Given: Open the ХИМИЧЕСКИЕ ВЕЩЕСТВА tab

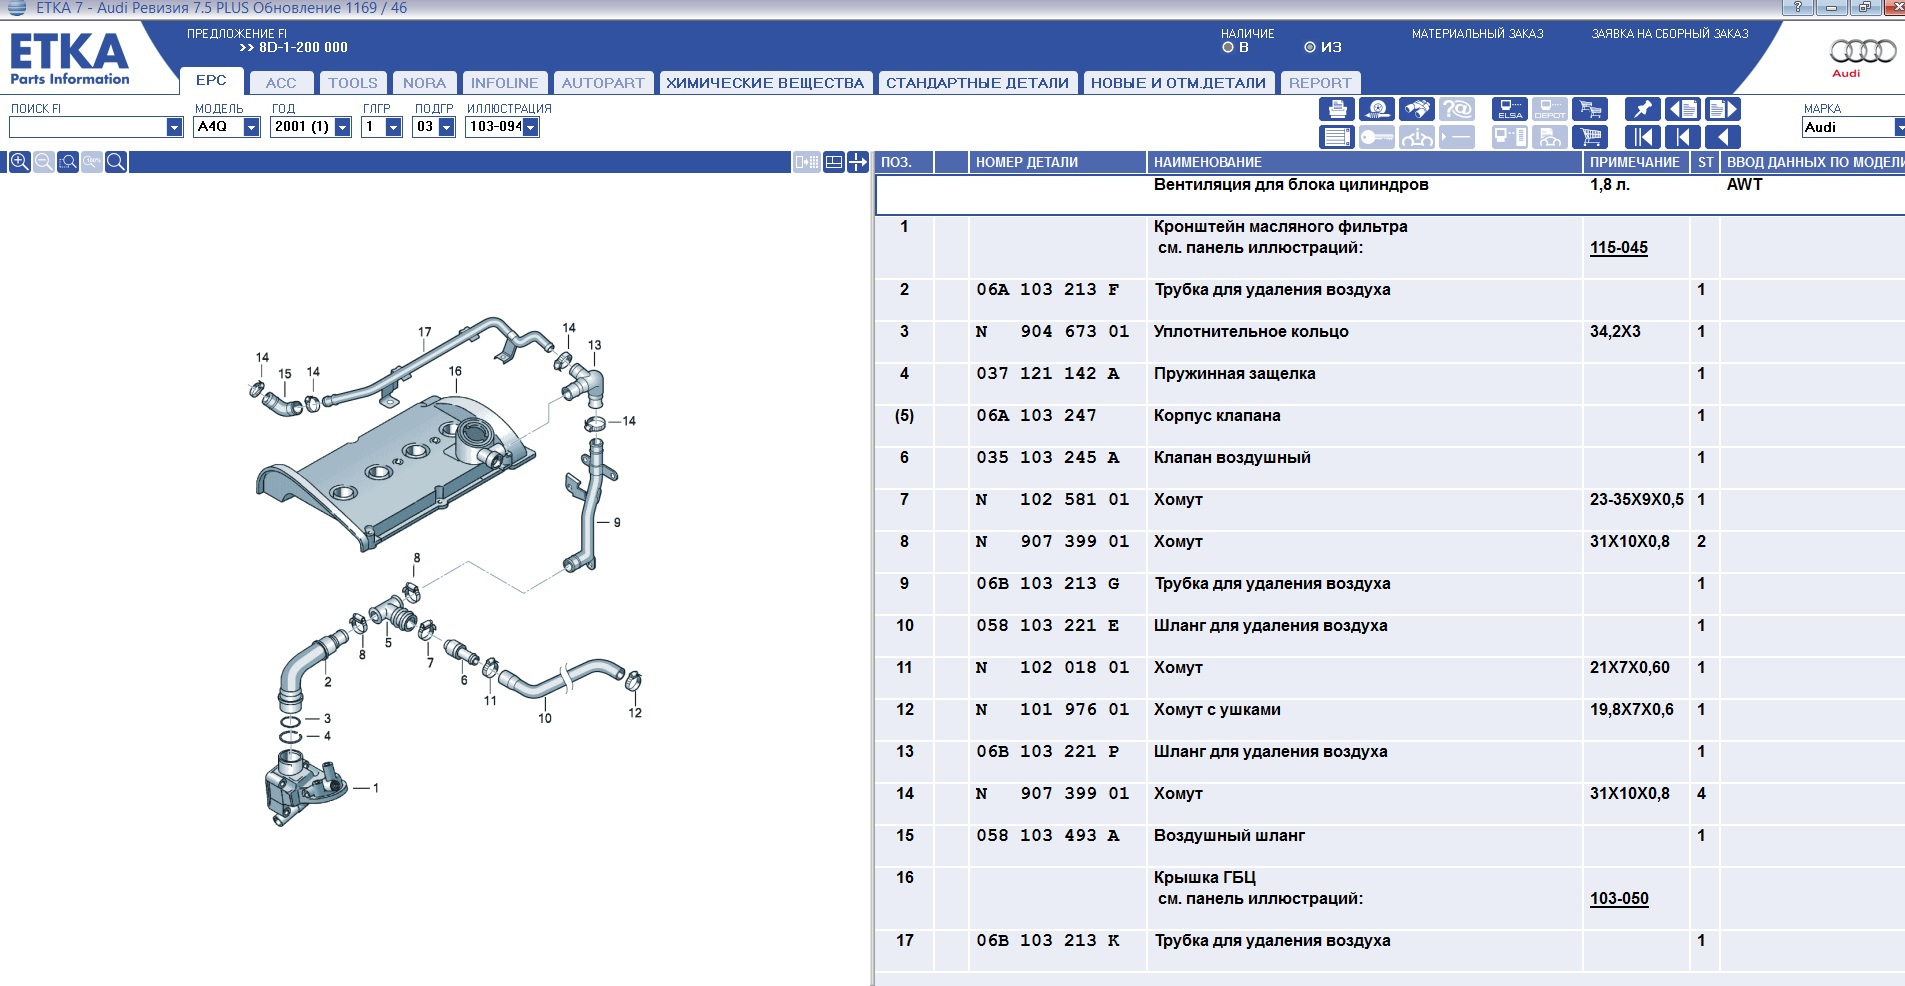Looking at the screenshot, I should 765,83.
